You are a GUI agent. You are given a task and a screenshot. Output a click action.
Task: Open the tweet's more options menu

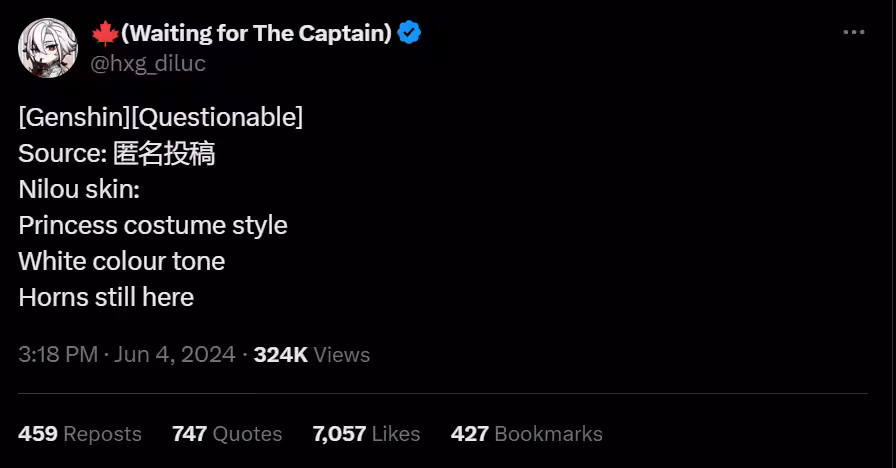click(x=853, y=33)
